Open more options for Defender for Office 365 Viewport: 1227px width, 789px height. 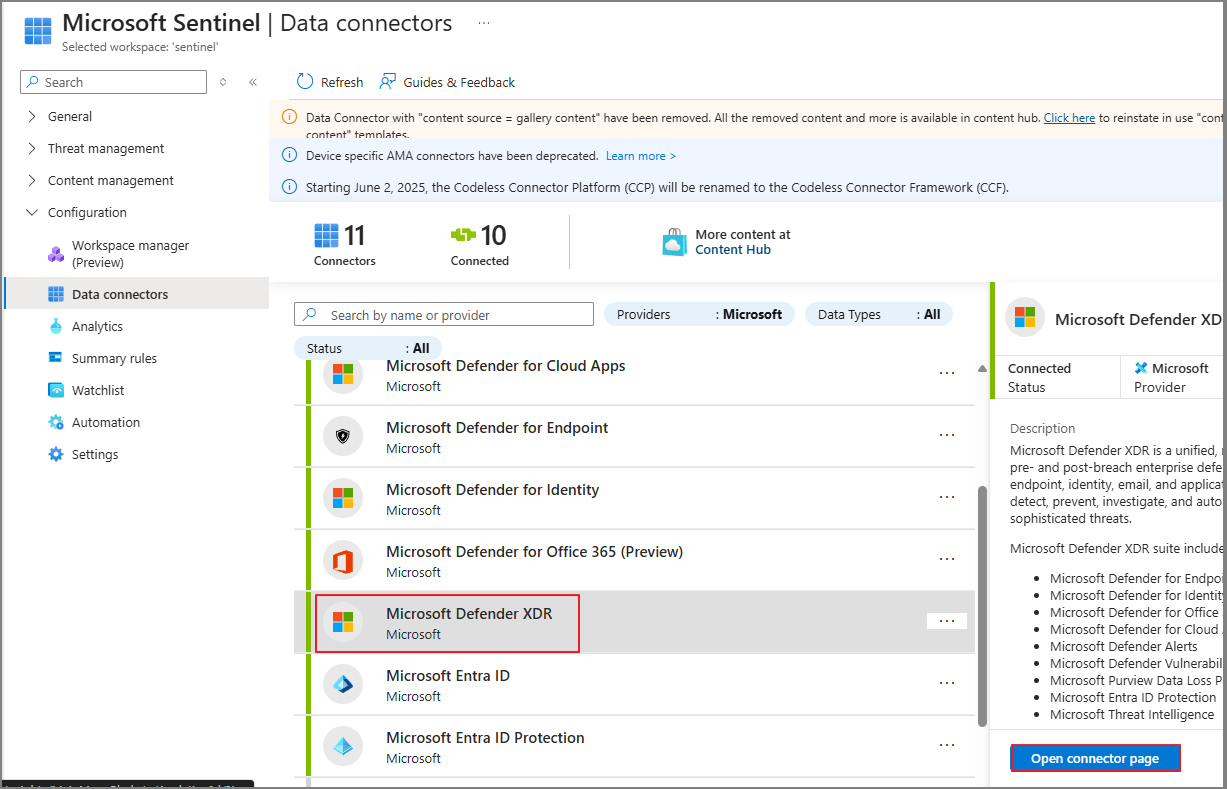(x=947, y=559)
